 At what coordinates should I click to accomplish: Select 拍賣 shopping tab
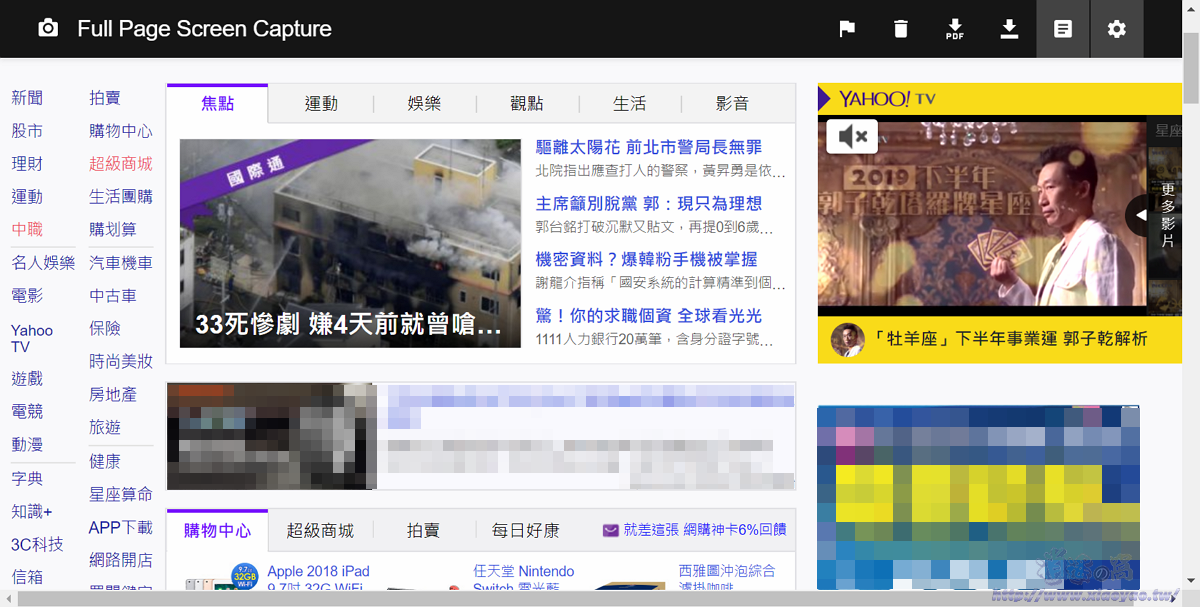point(423,530)
